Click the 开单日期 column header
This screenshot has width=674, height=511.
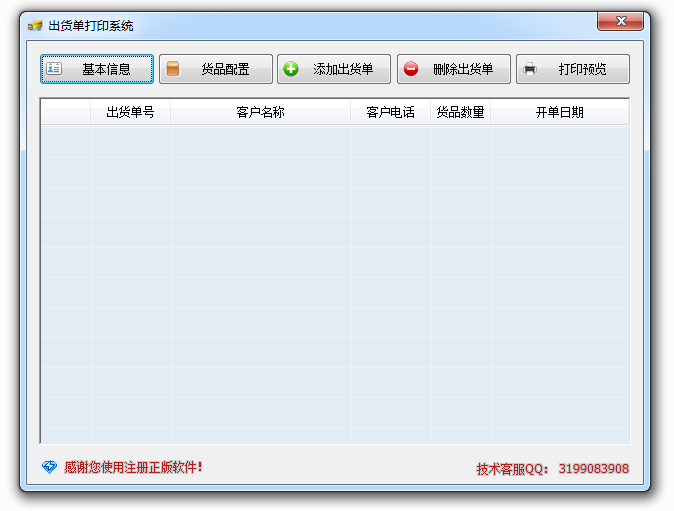tap(559, 112)
